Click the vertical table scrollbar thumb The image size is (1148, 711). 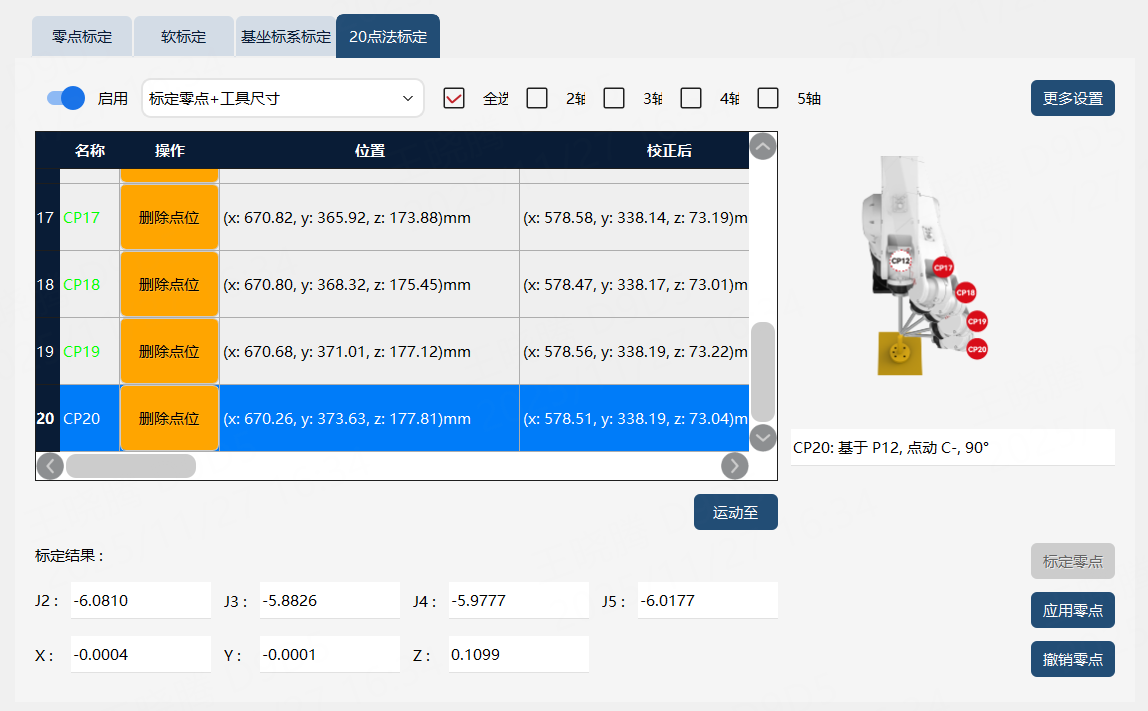pyautogui.click(x=763, y=372)
